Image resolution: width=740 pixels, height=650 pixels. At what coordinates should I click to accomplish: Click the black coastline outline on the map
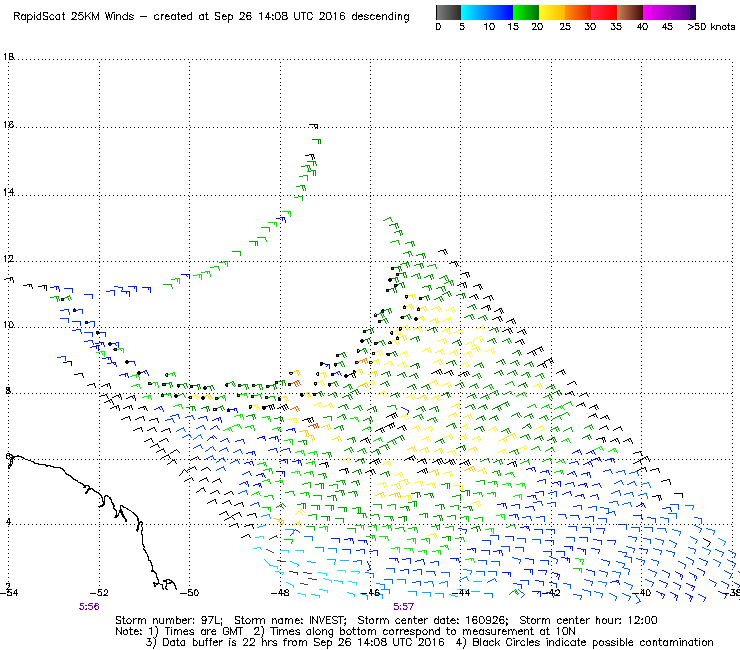[x=106, y=499]
